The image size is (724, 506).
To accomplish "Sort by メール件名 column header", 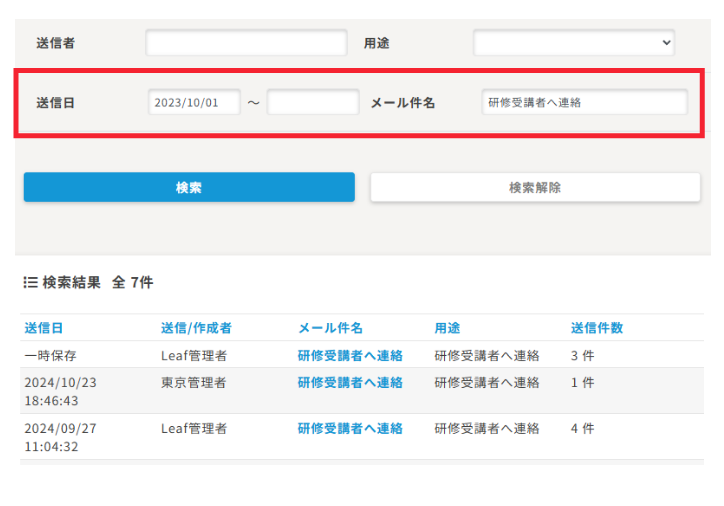I will 330,328.
